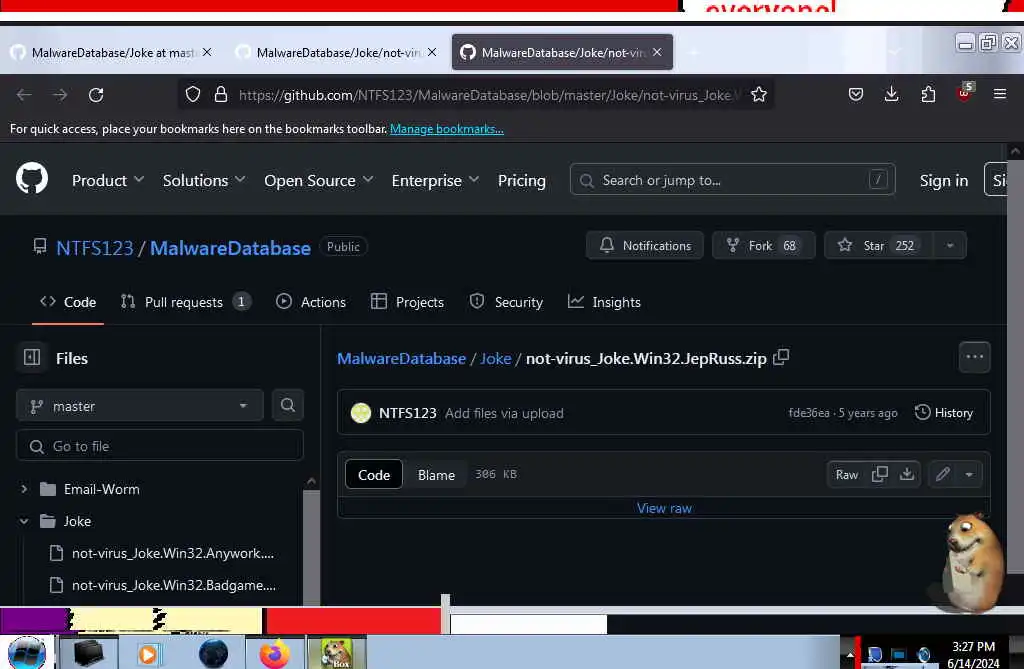Fork the repository button
The image size is (1024, 669).
pos(763,246)
